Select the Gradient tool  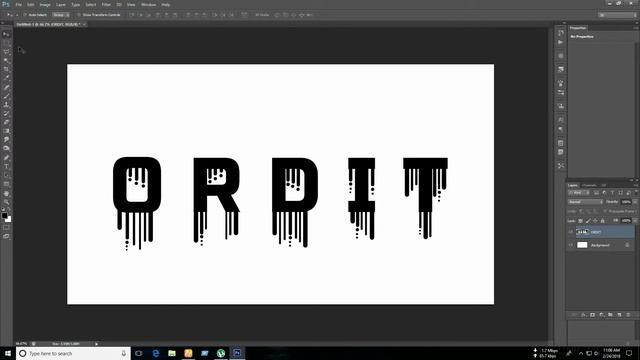point(6,131)
